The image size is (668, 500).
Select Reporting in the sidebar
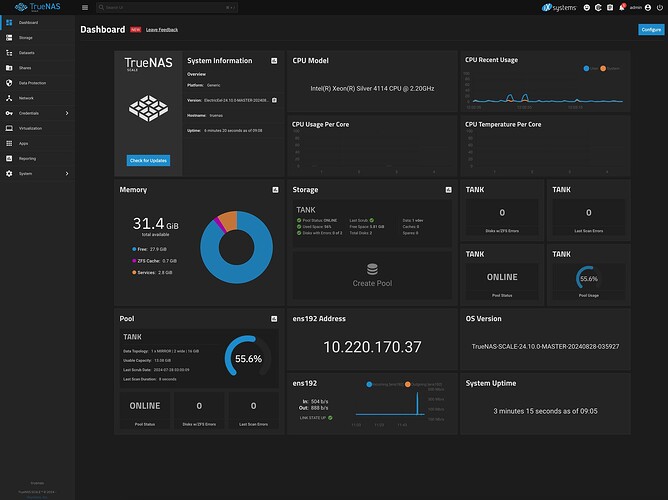[27, 158]
